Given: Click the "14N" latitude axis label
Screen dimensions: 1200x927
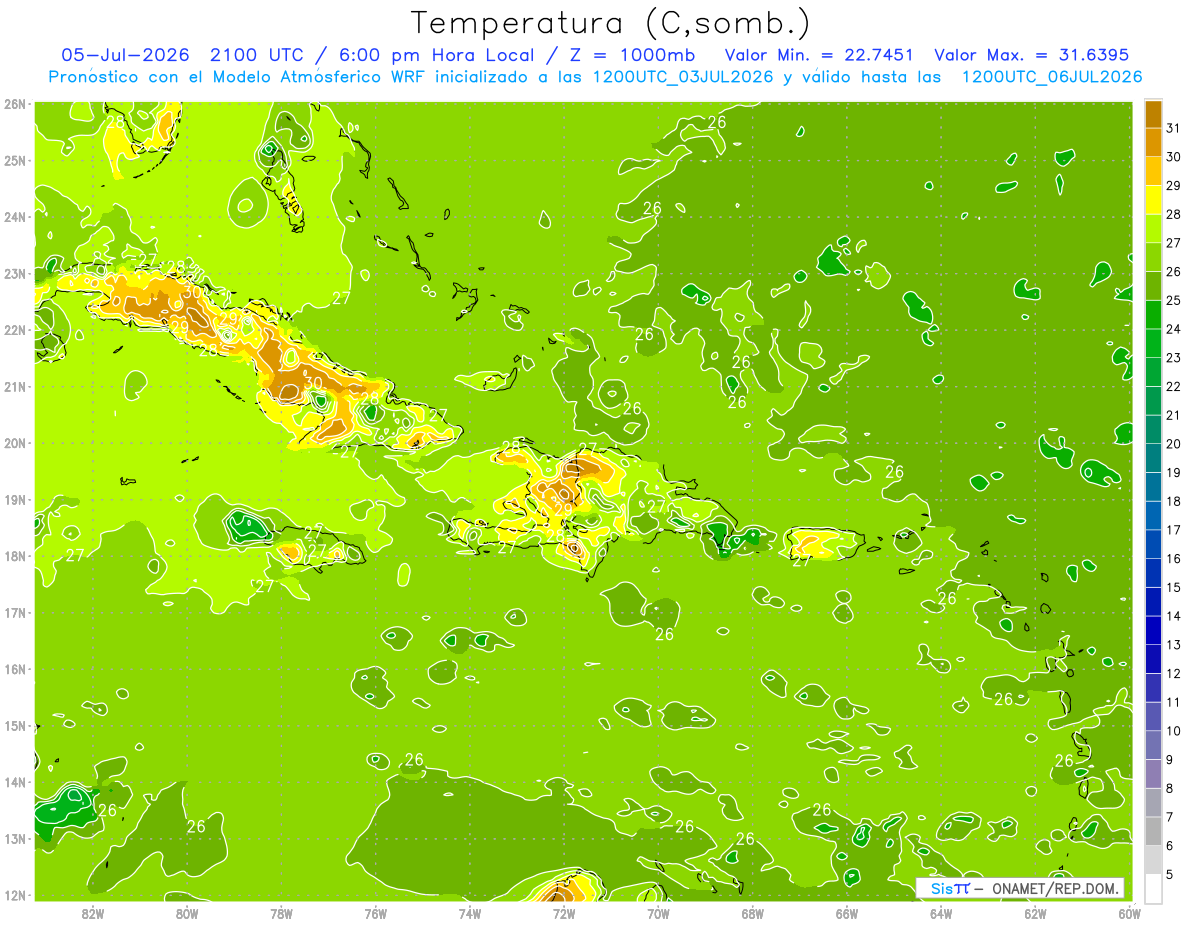Looking at the screenshot, I should click(x=15, y=782).
